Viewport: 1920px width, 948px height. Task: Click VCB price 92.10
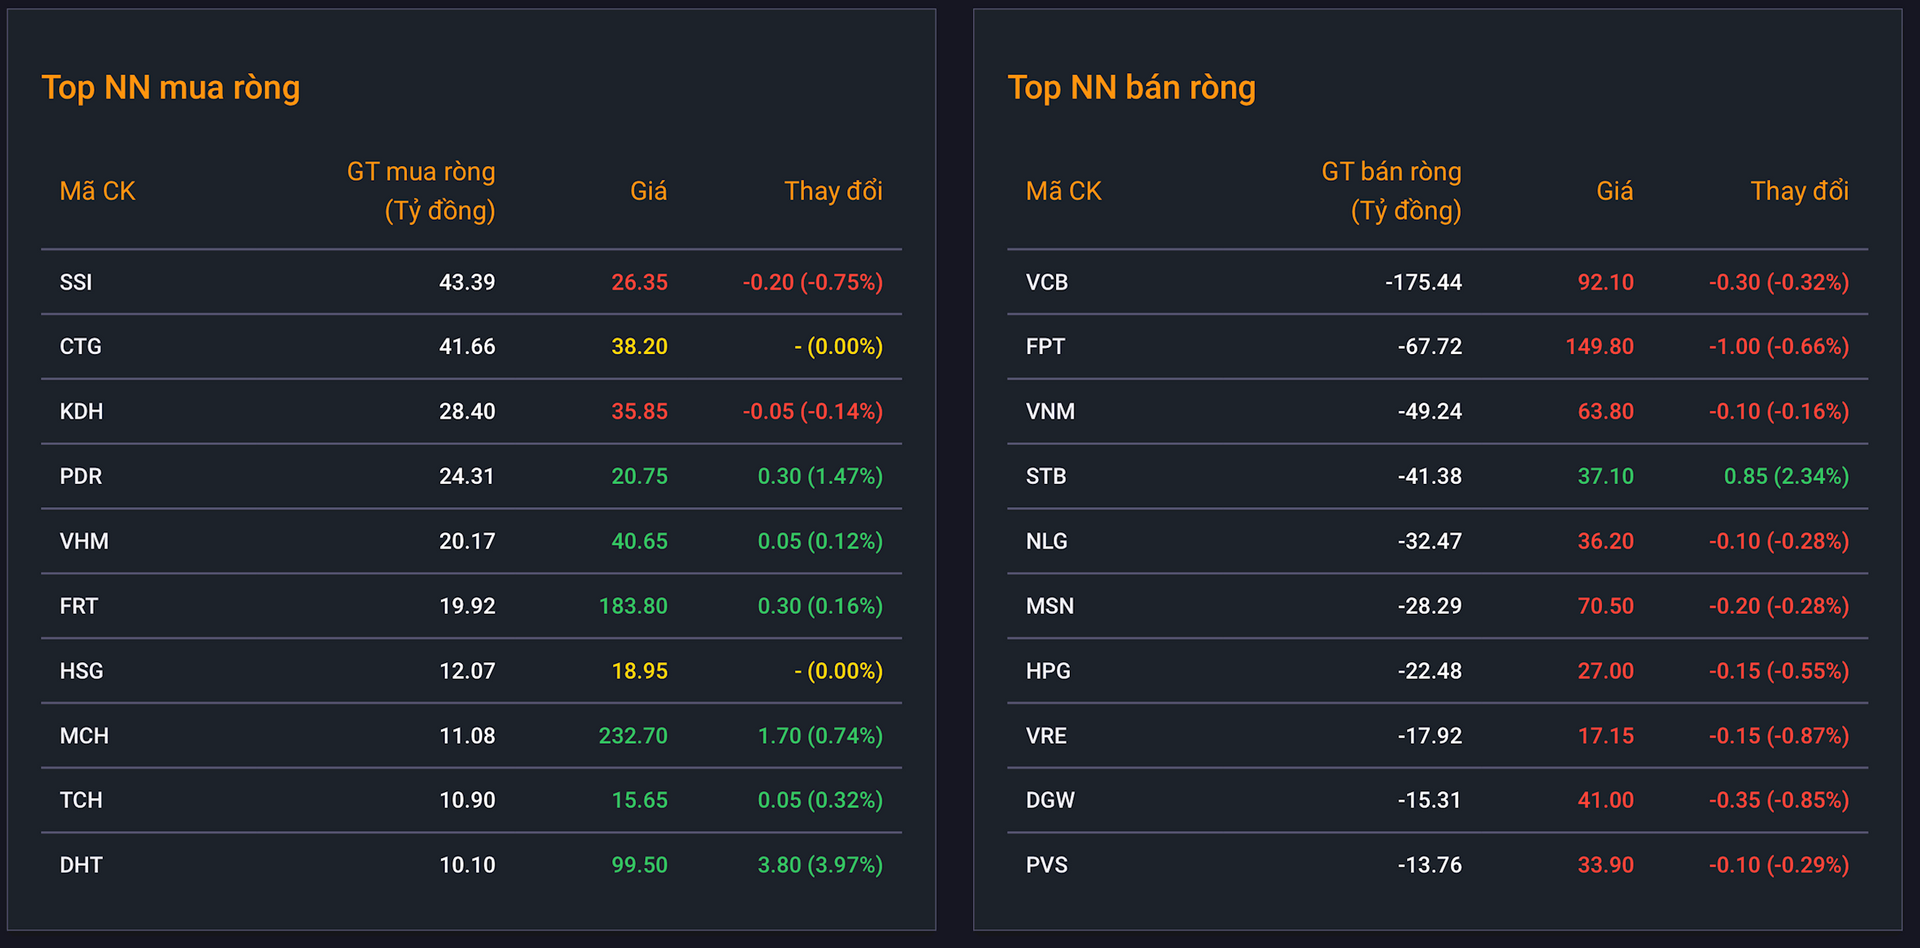(1605, 282)
